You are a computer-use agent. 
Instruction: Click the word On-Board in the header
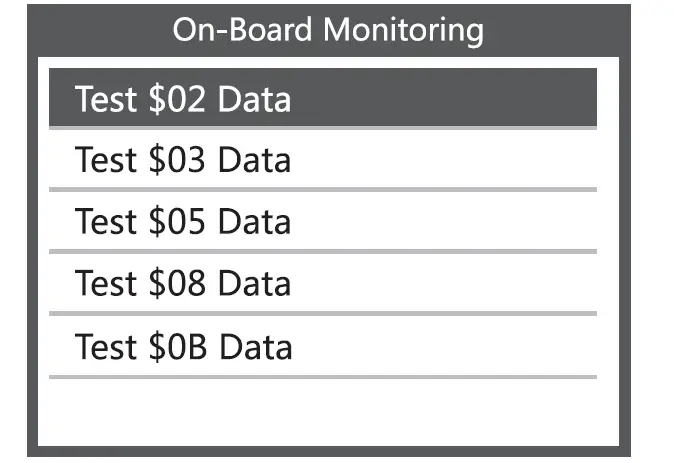coord(244,30)
